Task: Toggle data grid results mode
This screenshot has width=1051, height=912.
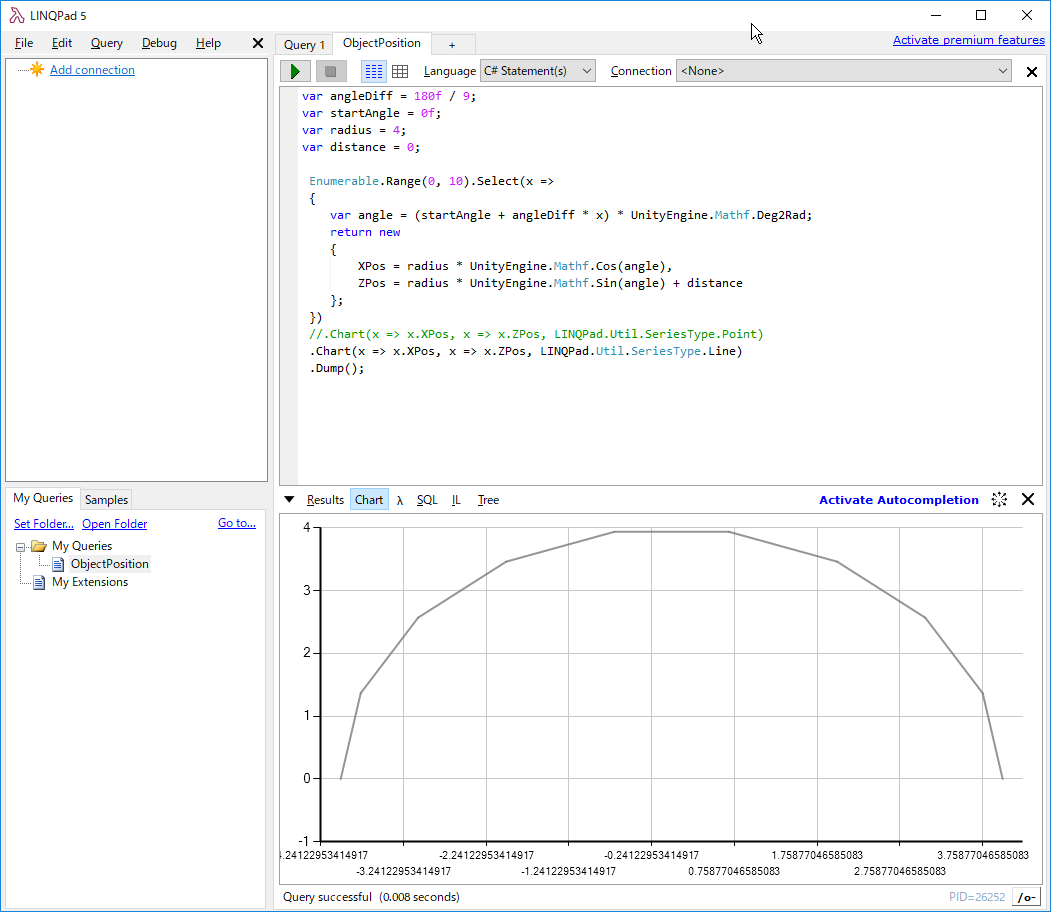Action: point(400,70)
